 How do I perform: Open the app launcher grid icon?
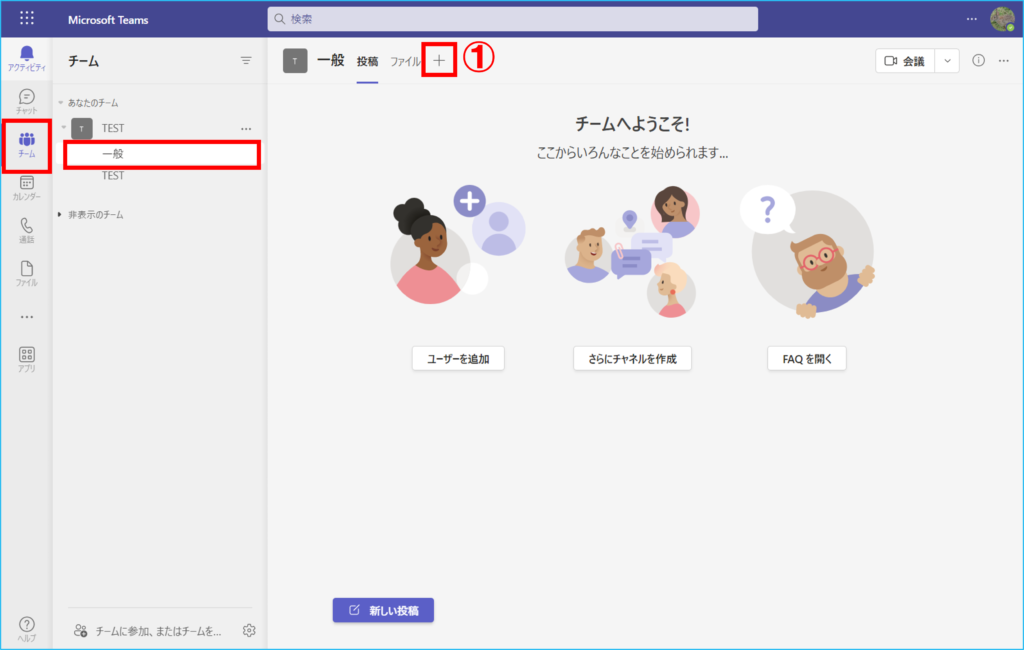[27, 19]
